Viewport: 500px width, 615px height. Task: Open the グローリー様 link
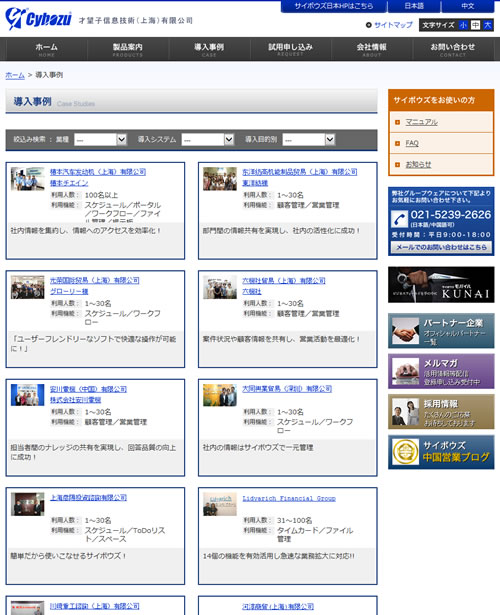click(x=69, y=291)
